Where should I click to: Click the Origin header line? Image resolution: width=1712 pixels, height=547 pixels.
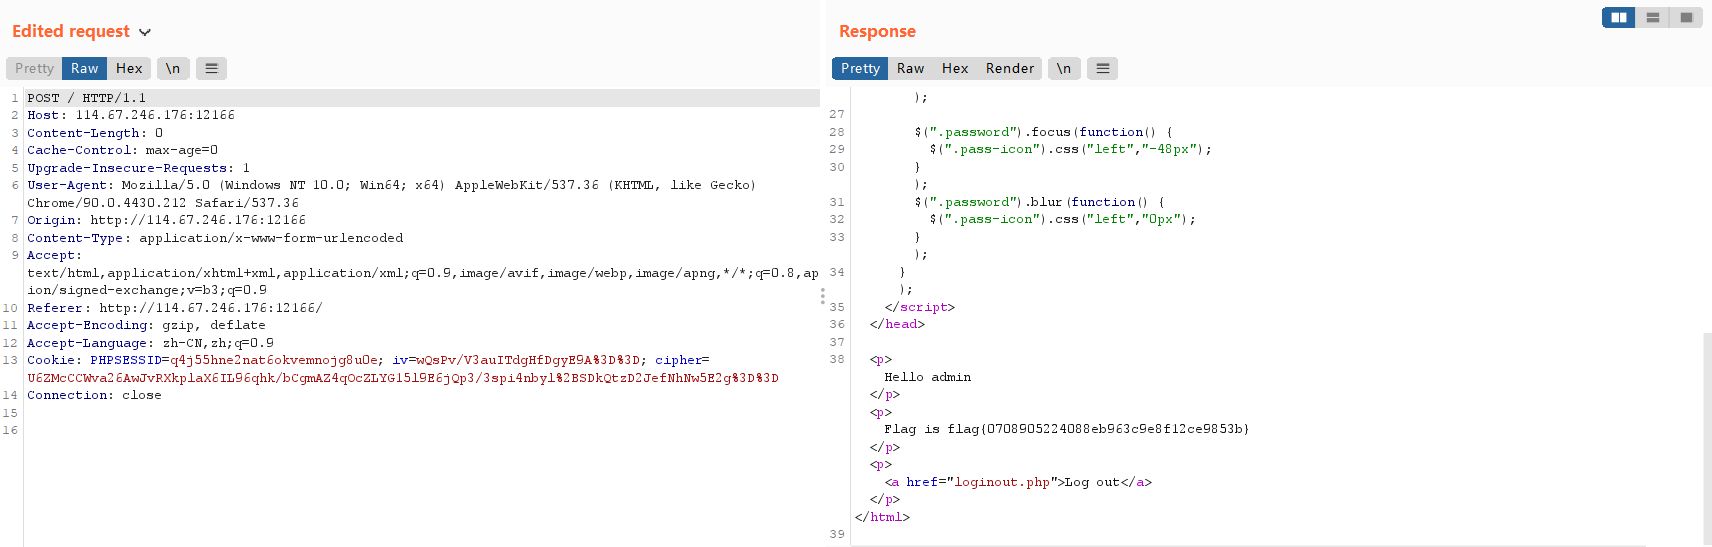pyautogui.click(x=166, y=220)
